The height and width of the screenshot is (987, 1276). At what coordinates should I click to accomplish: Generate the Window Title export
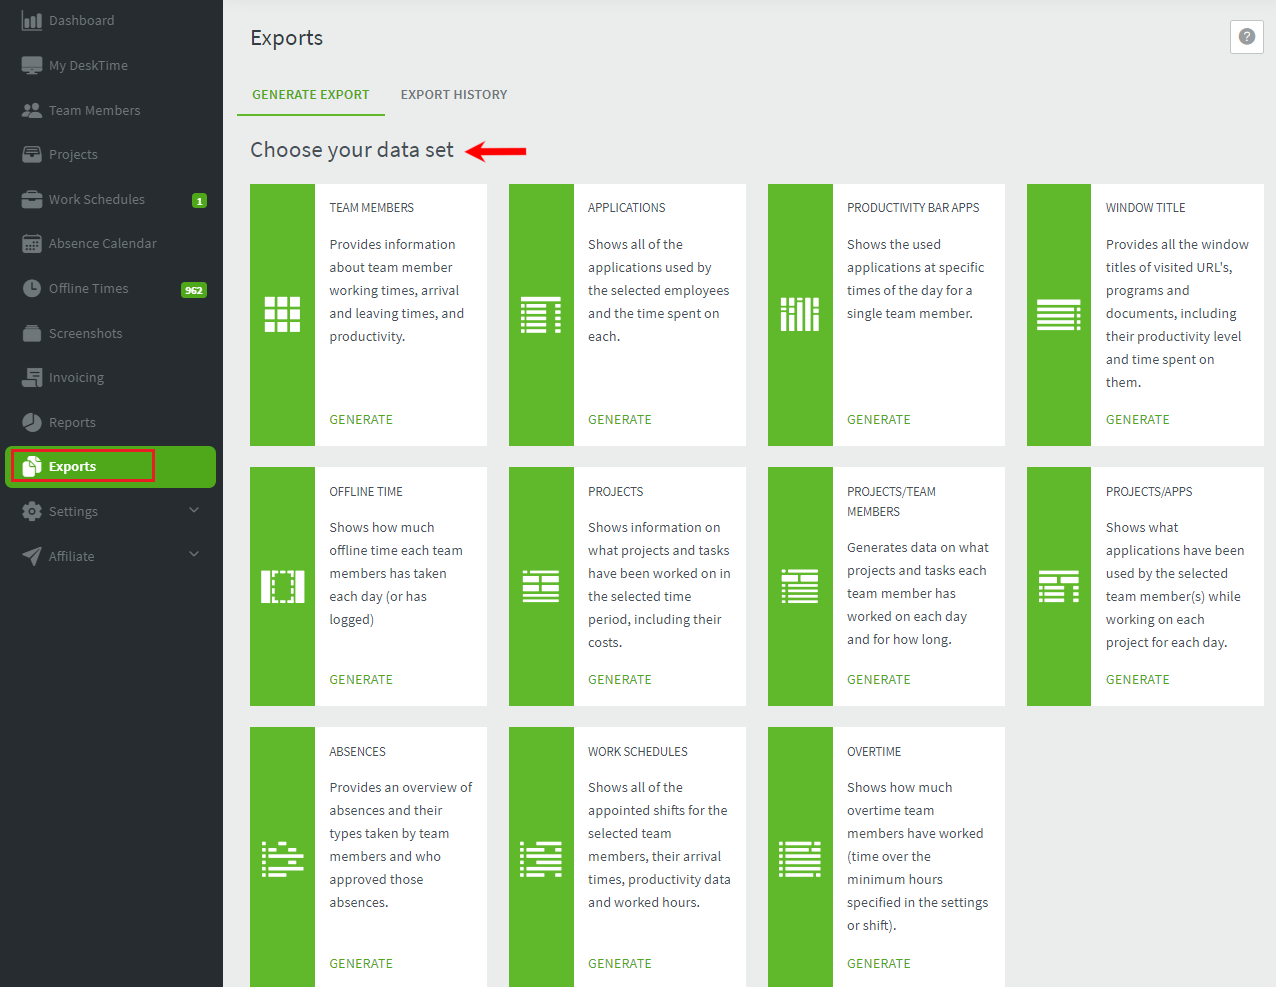[x=1138, y=420]
